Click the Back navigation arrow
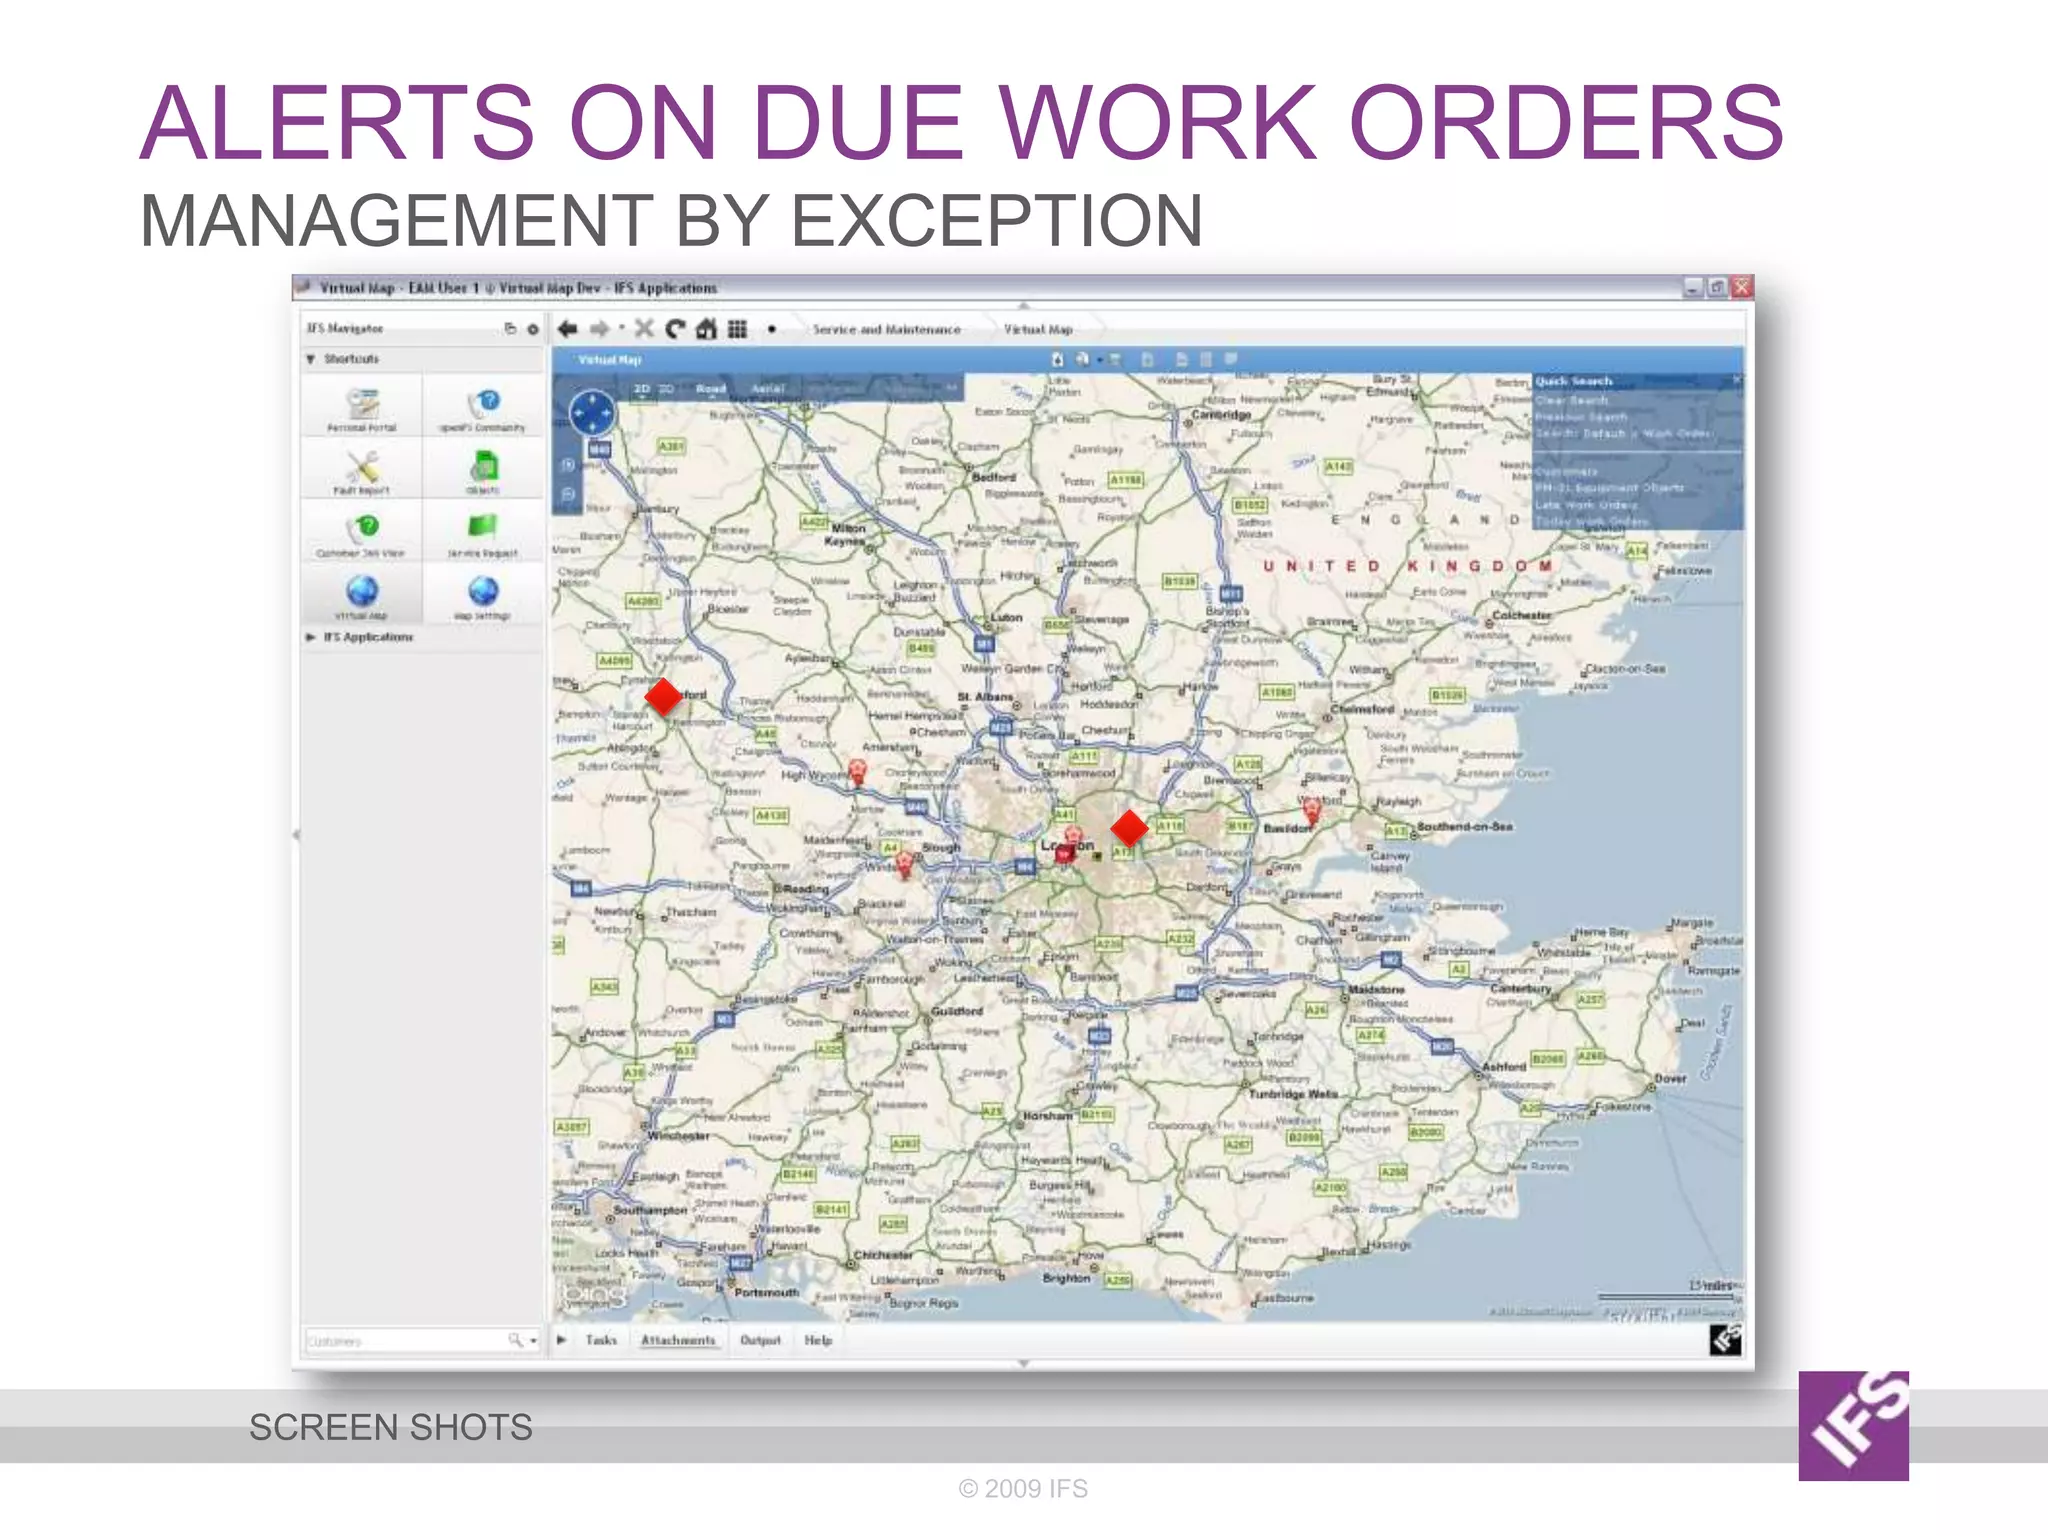The width and height of the screenshot is (2048, 1536). 568,329
